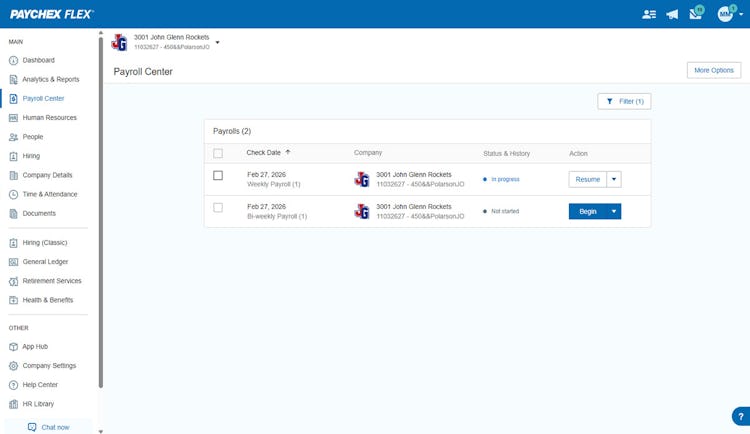Begin the bi-weekly payroll
Image resolution: width=750 pixels, height=434 pixels.
click(x=587, y=211)
